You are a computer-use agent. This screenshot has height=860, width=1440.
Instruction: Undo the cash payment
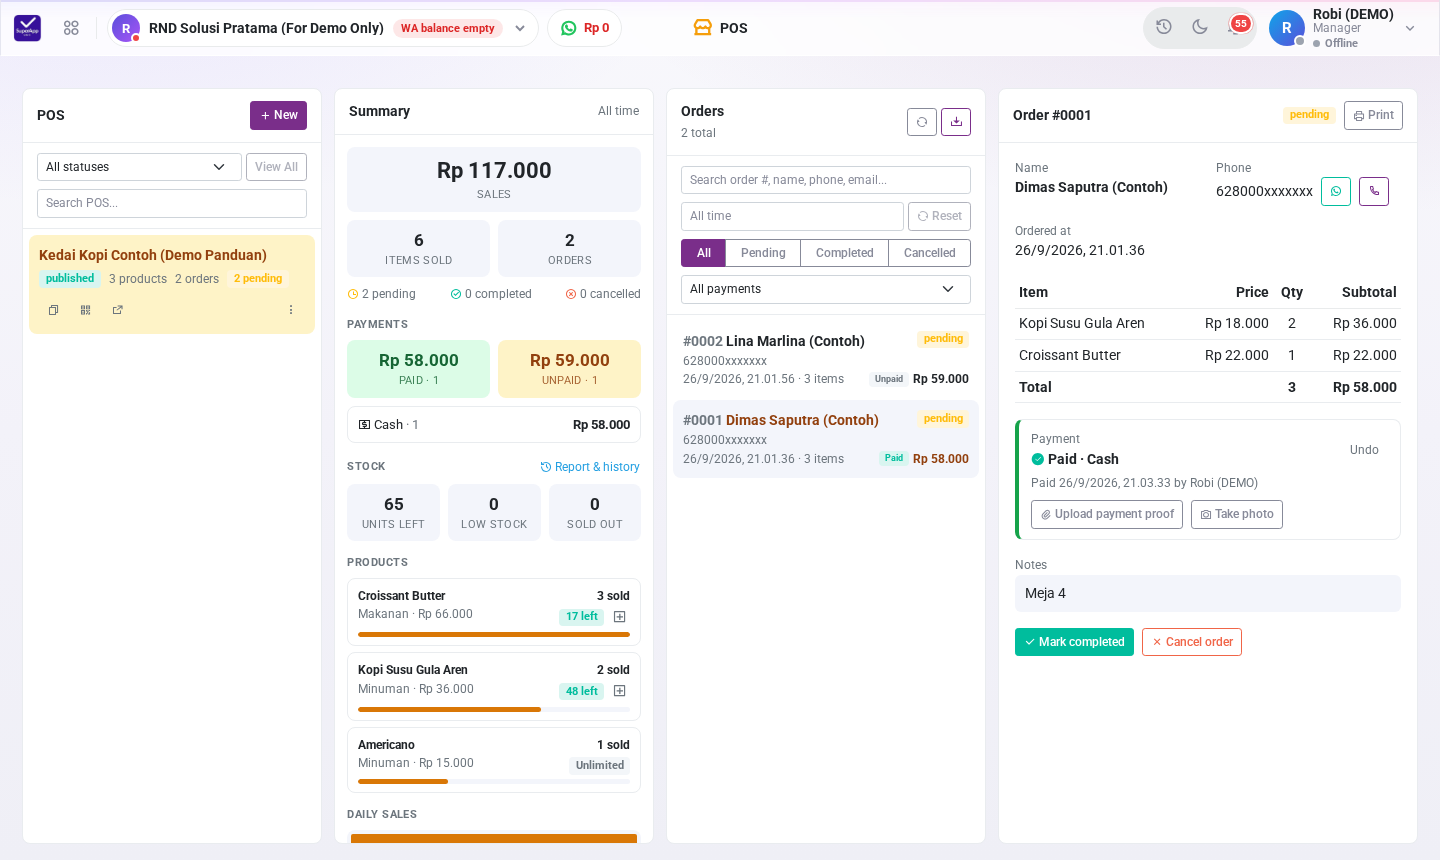[x=1364, y=450]
